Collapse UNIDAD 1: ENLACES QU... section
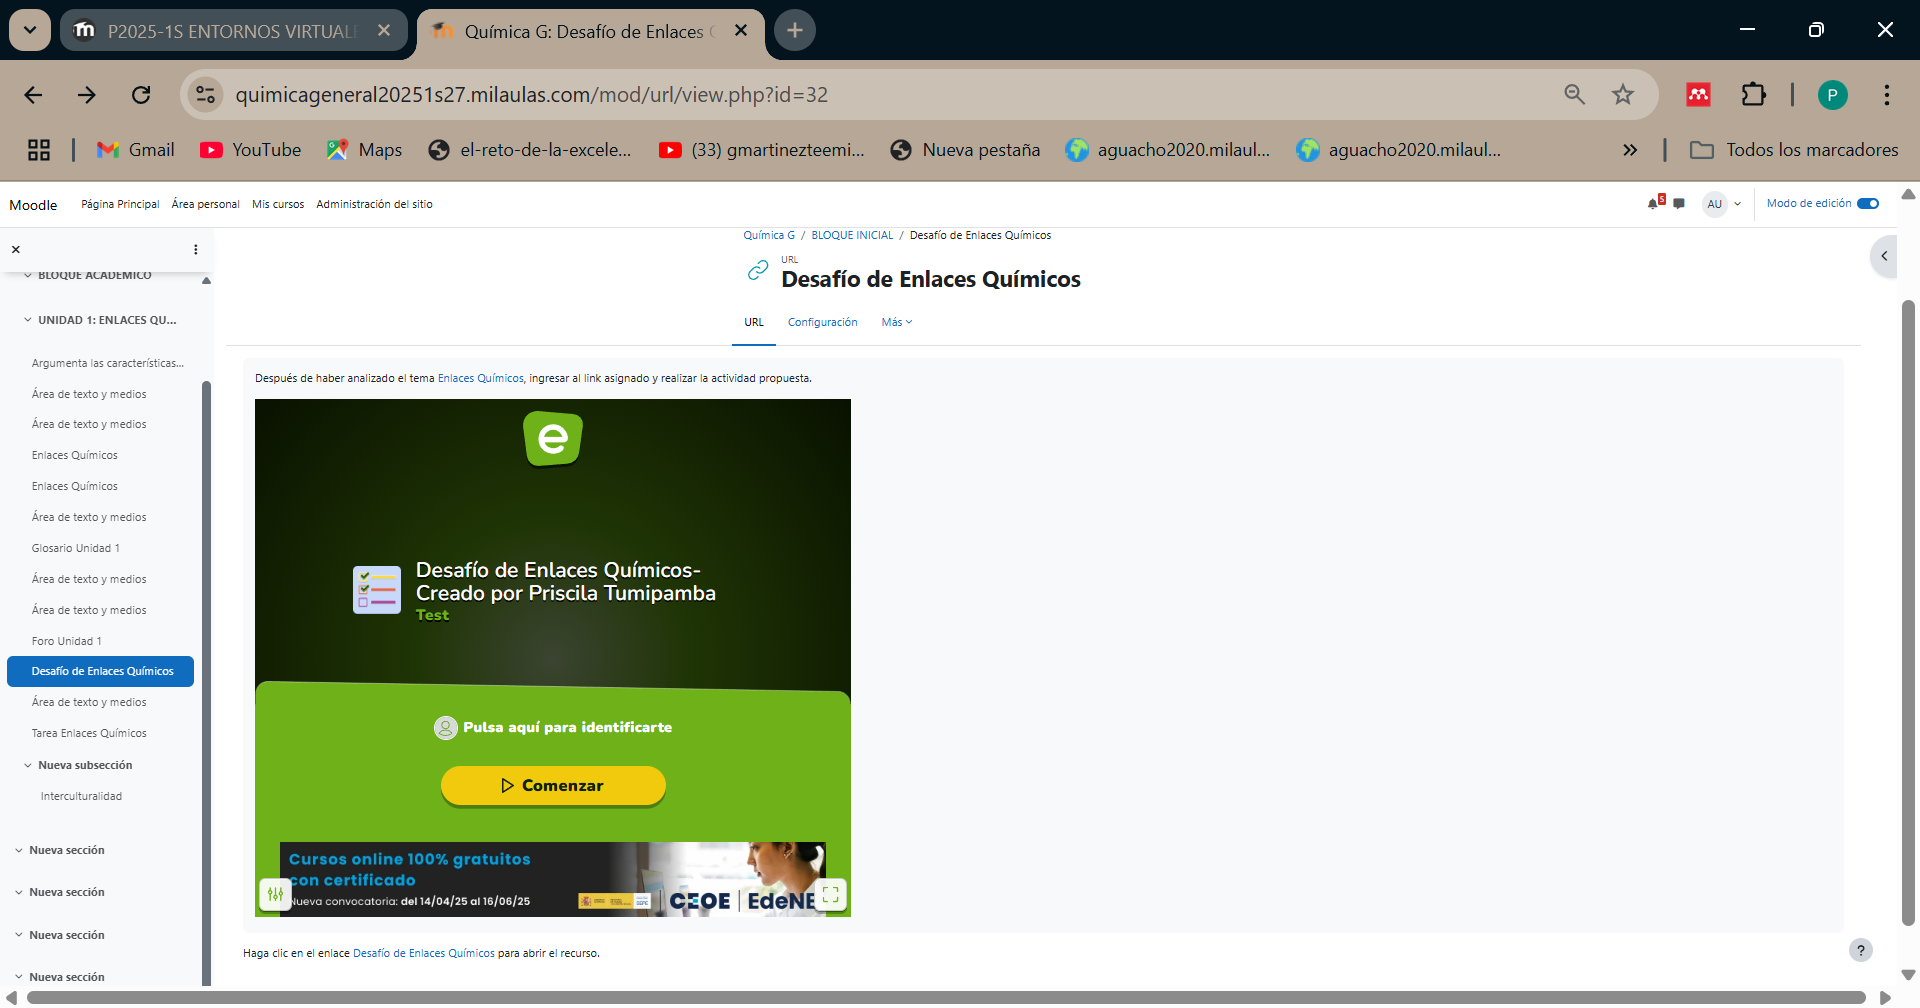 pyautogui.click(x=28, y=320)
